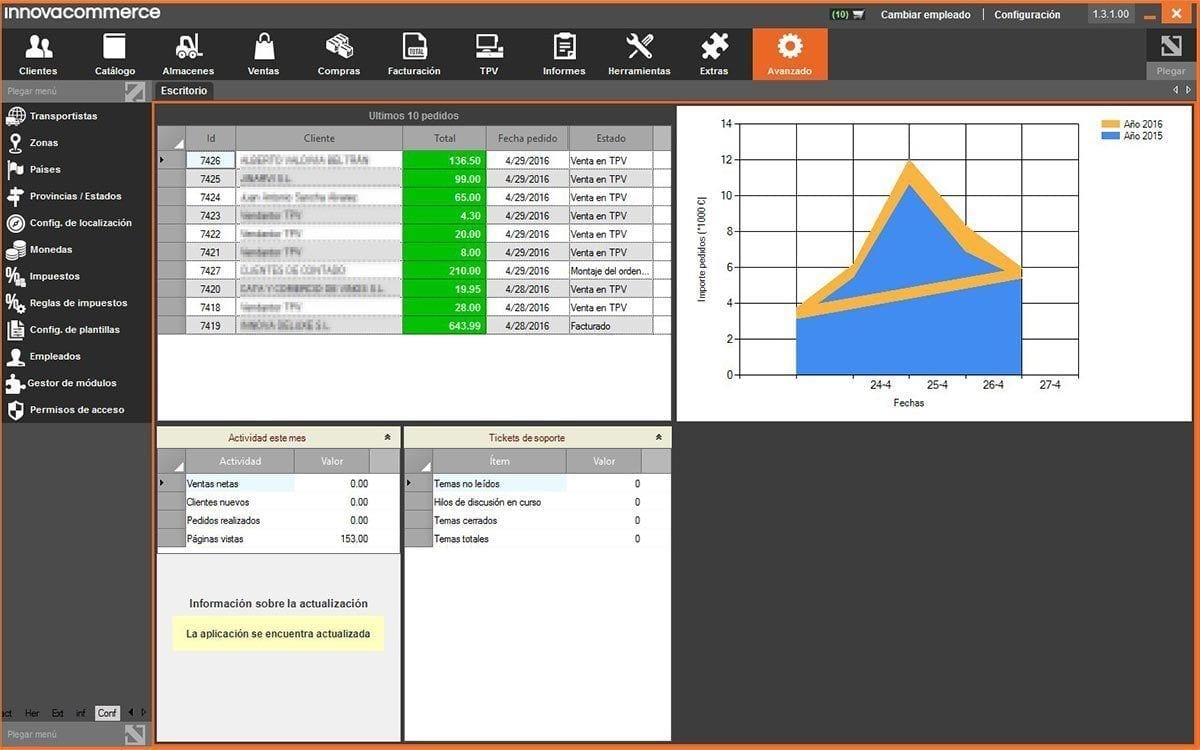Select the Escritorio tab
Viewport: 1200px width, 750px height.
tap(184, 91)
